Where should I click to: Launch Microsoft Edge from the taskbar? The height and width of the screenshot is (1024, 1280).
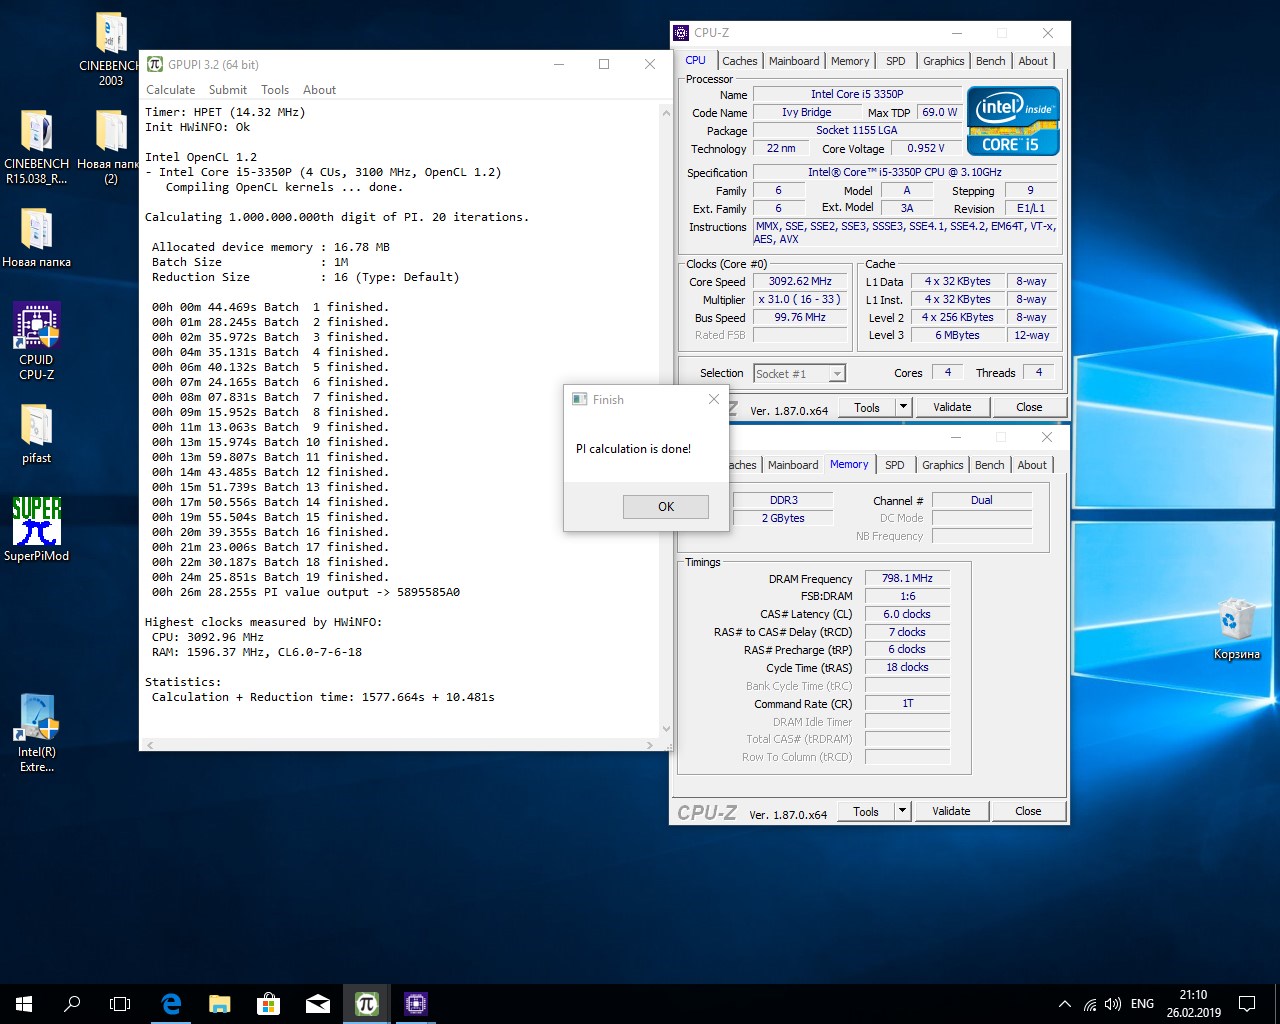click(x=171, y=1004)
